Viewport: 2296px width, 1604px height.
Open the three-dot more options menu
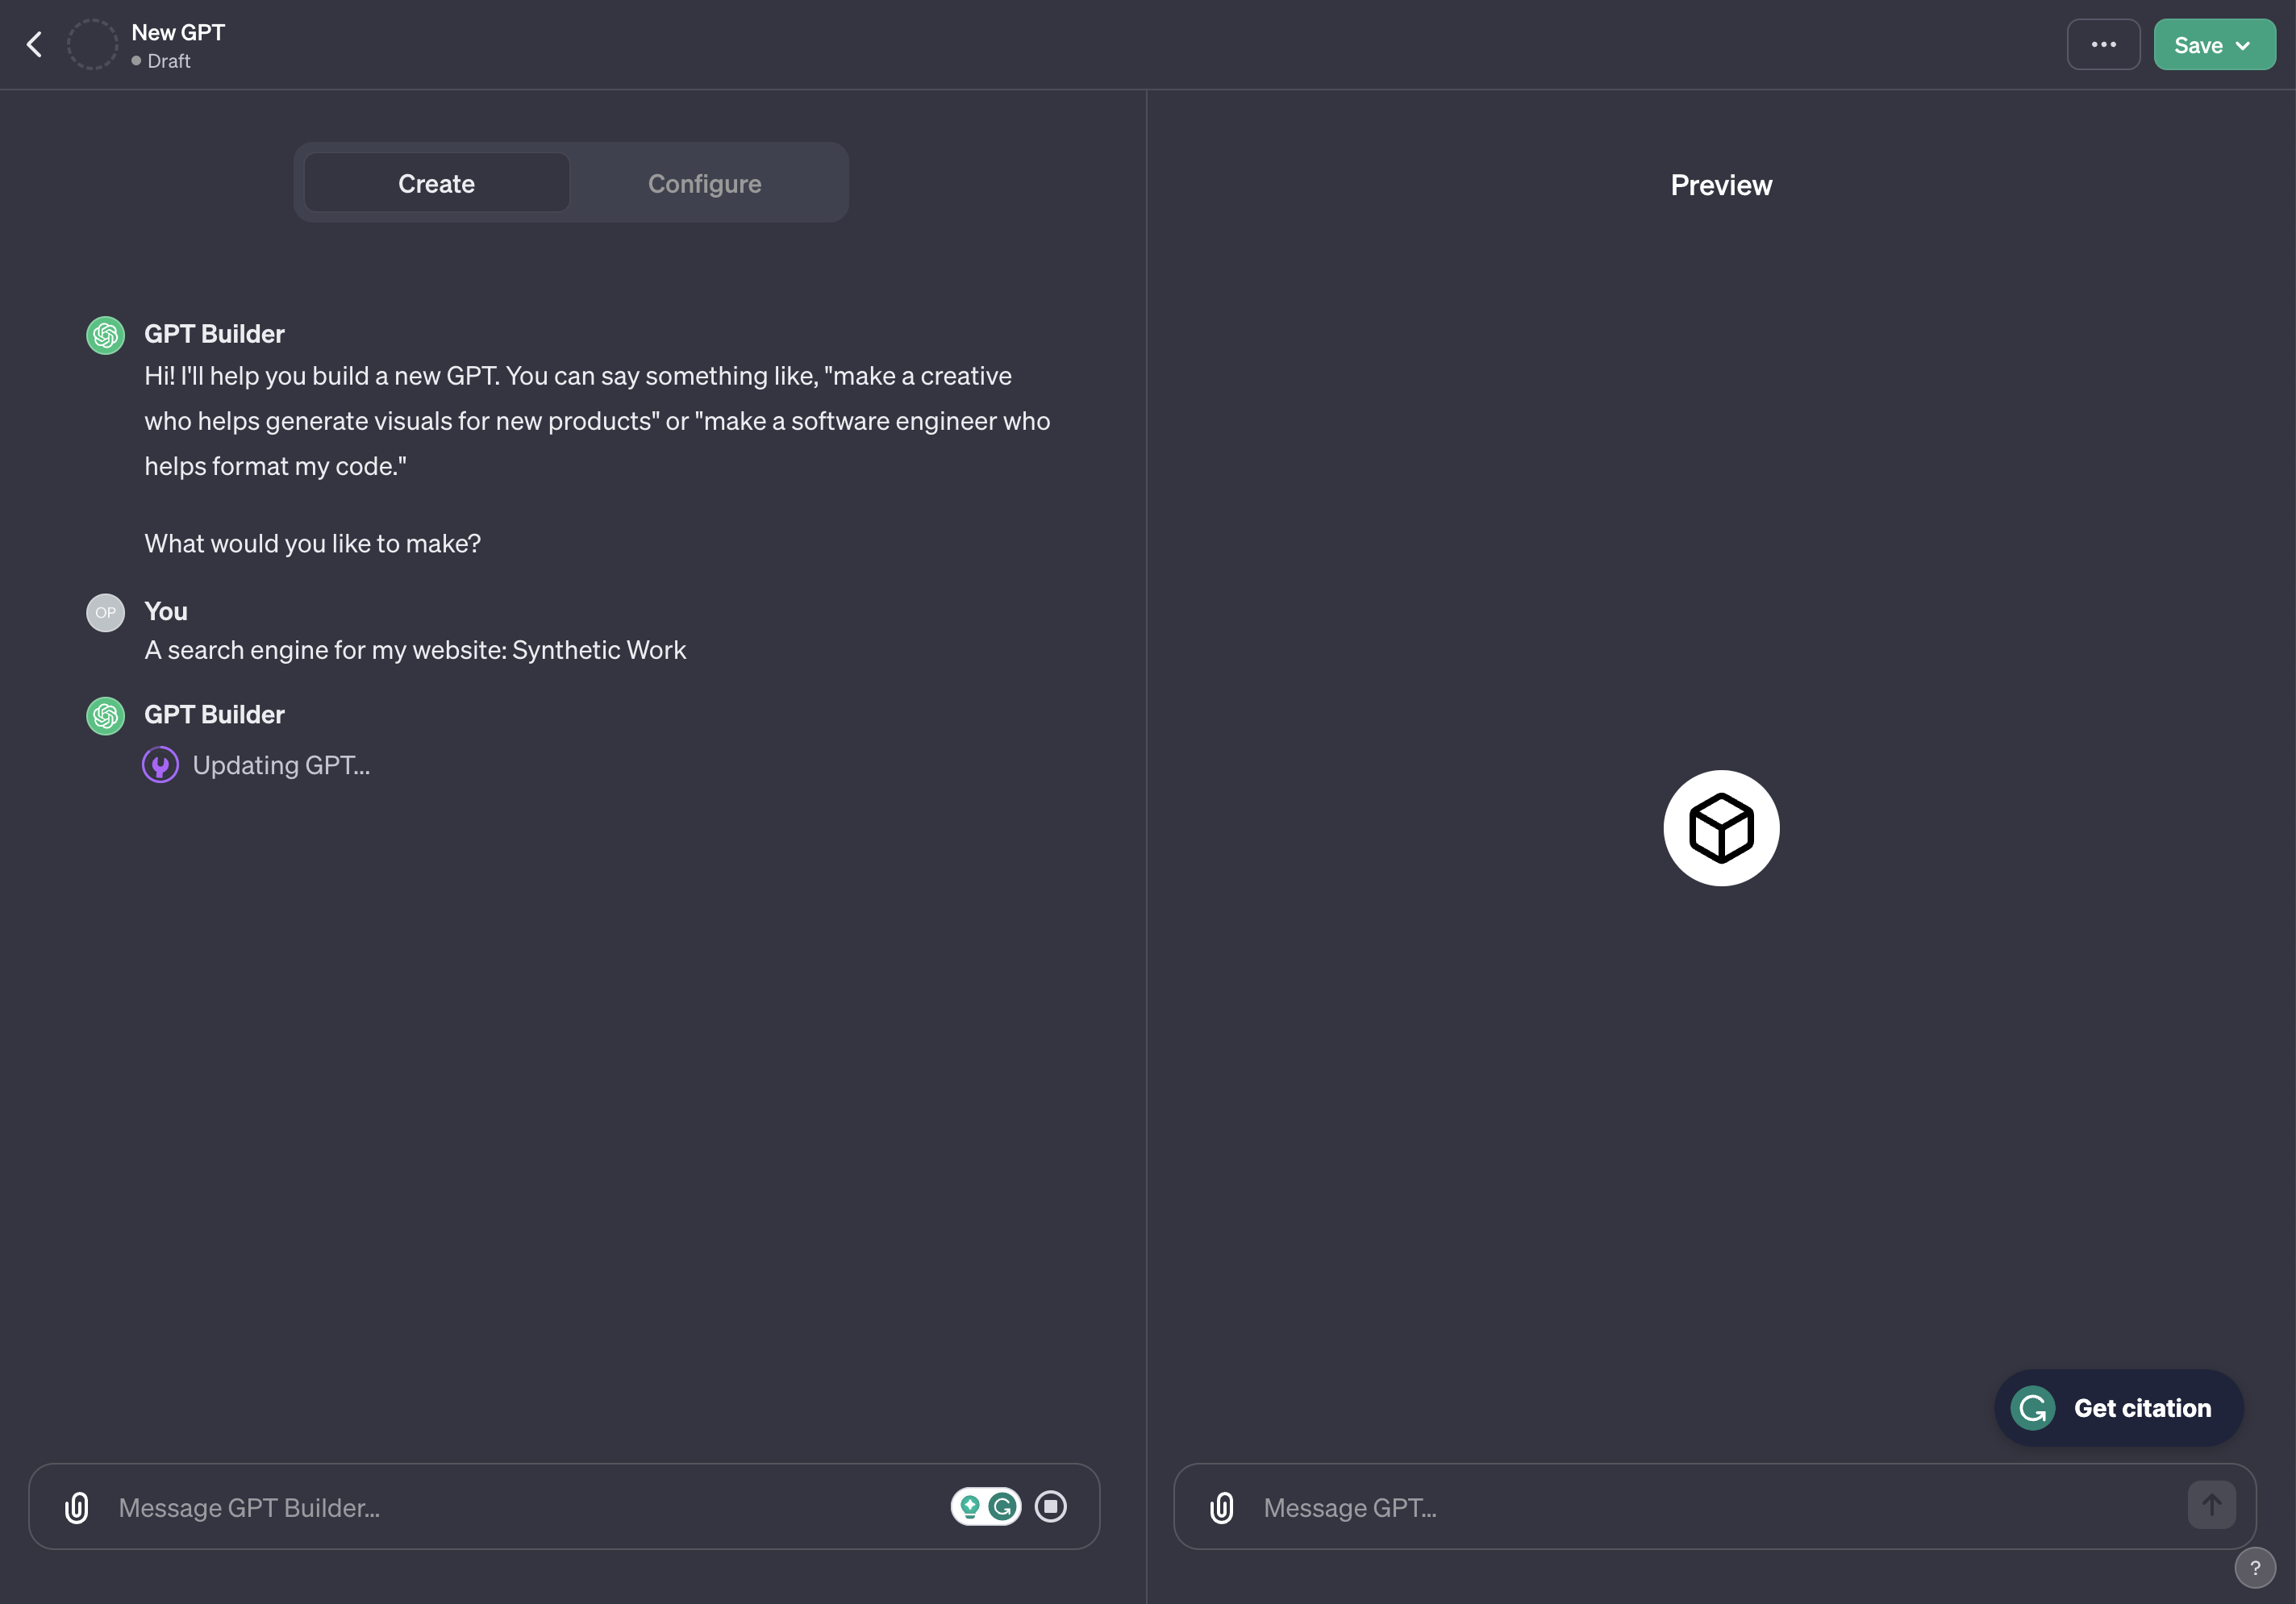click(2103, 44)
